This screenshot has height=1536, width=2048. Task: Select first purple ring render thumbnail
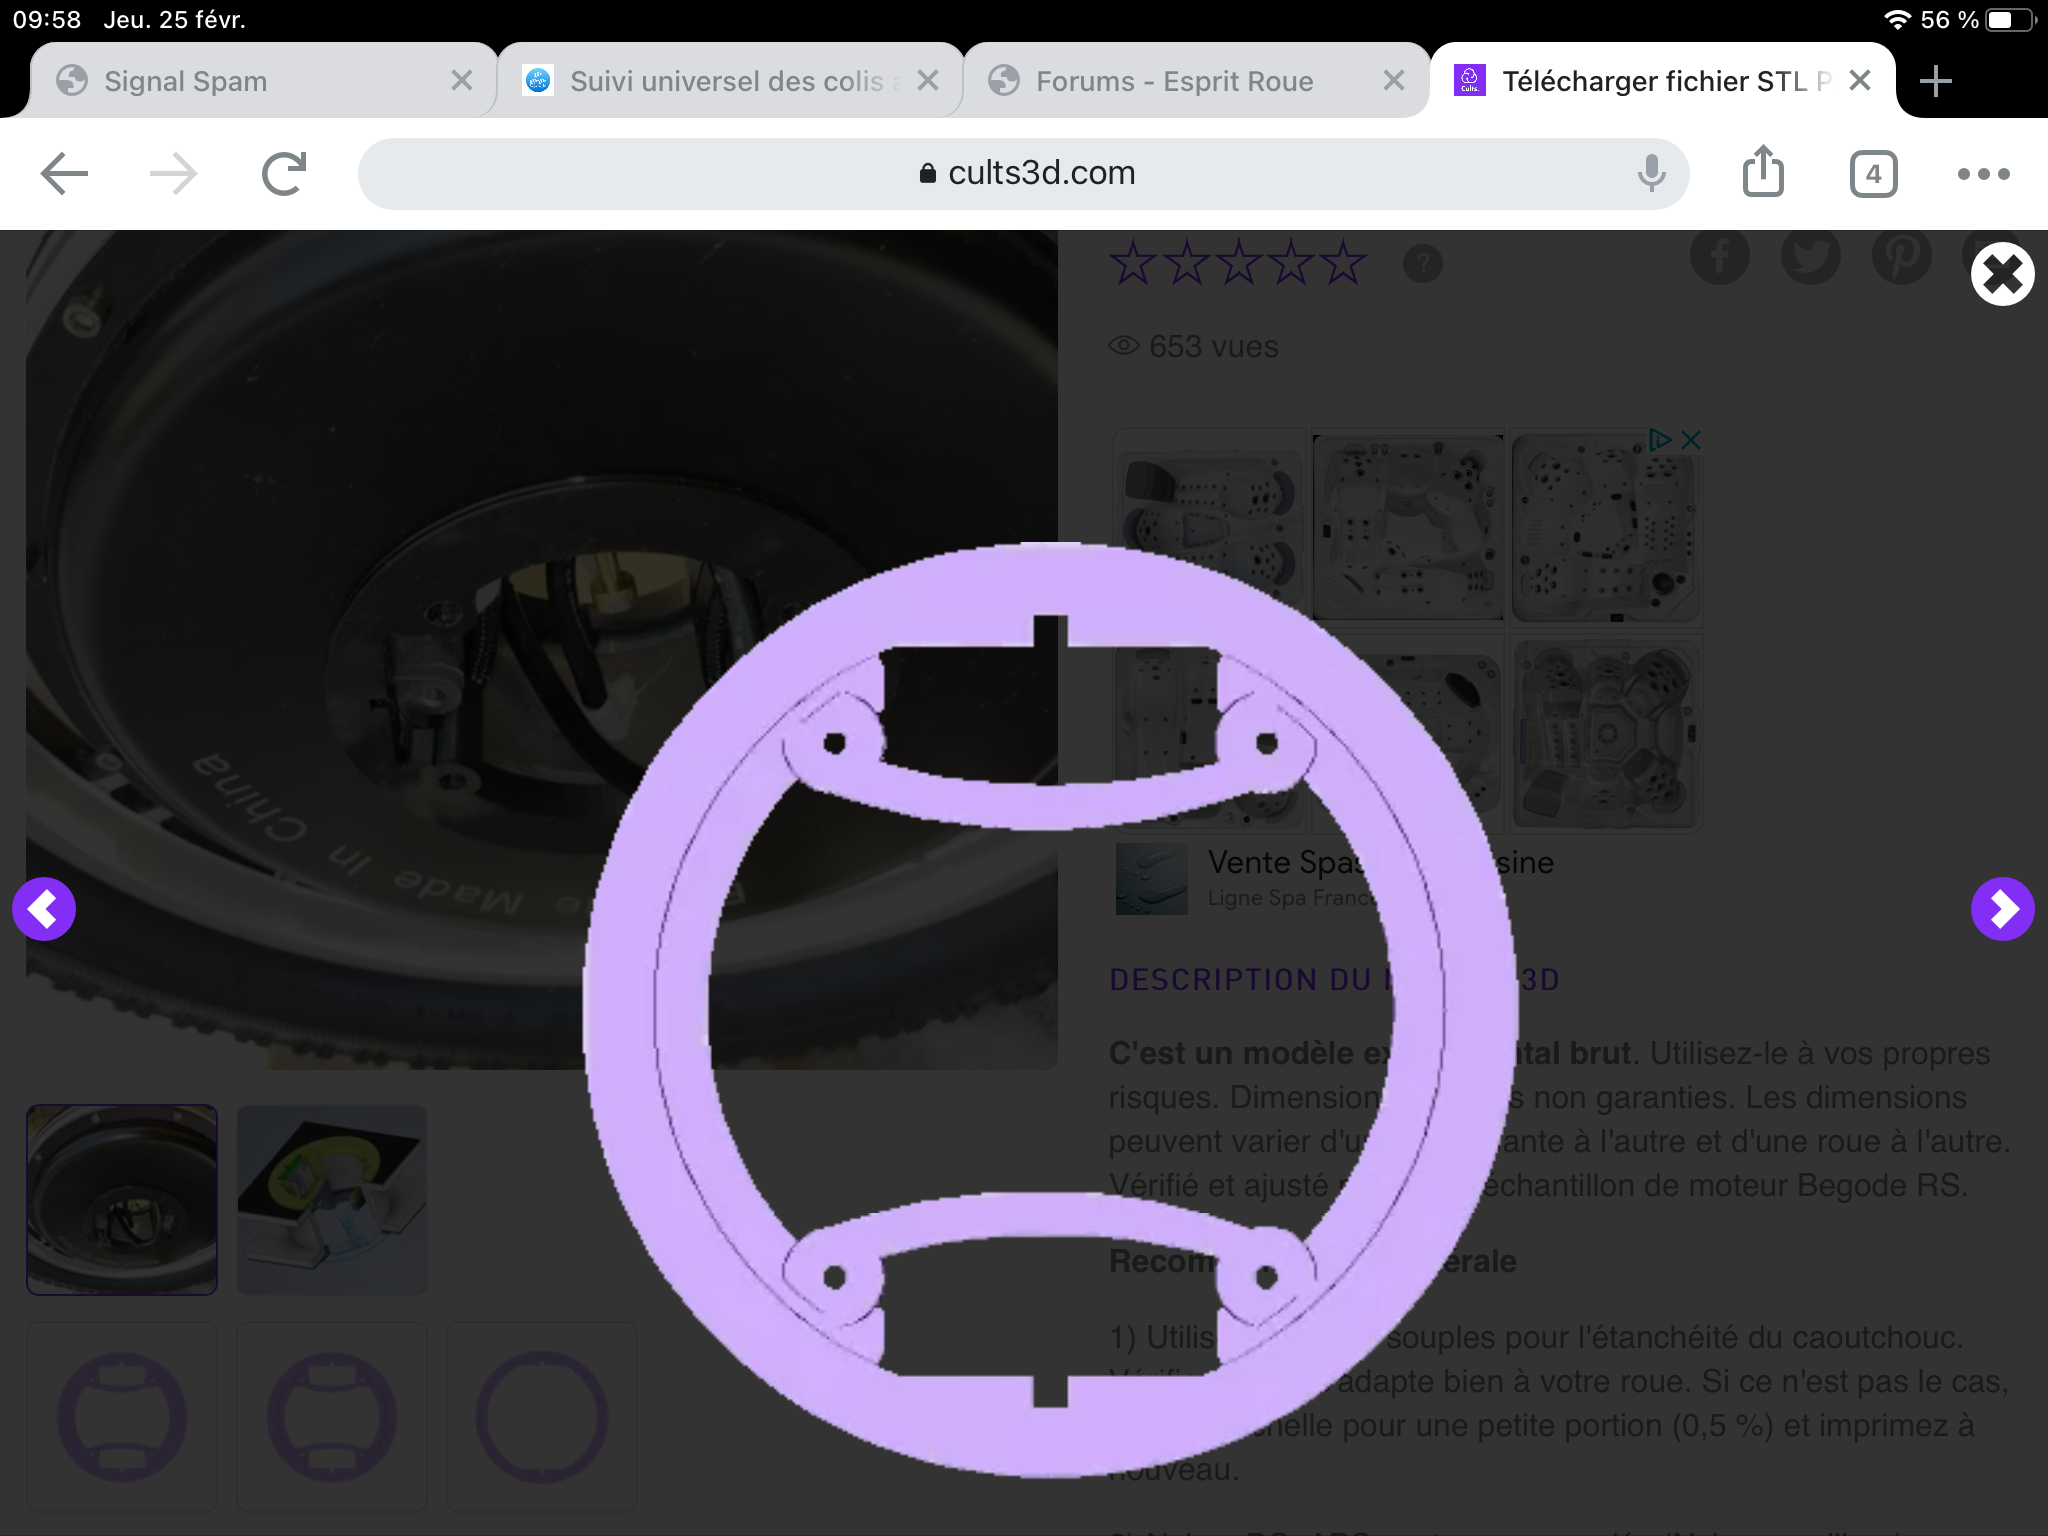click(122, 1417)
